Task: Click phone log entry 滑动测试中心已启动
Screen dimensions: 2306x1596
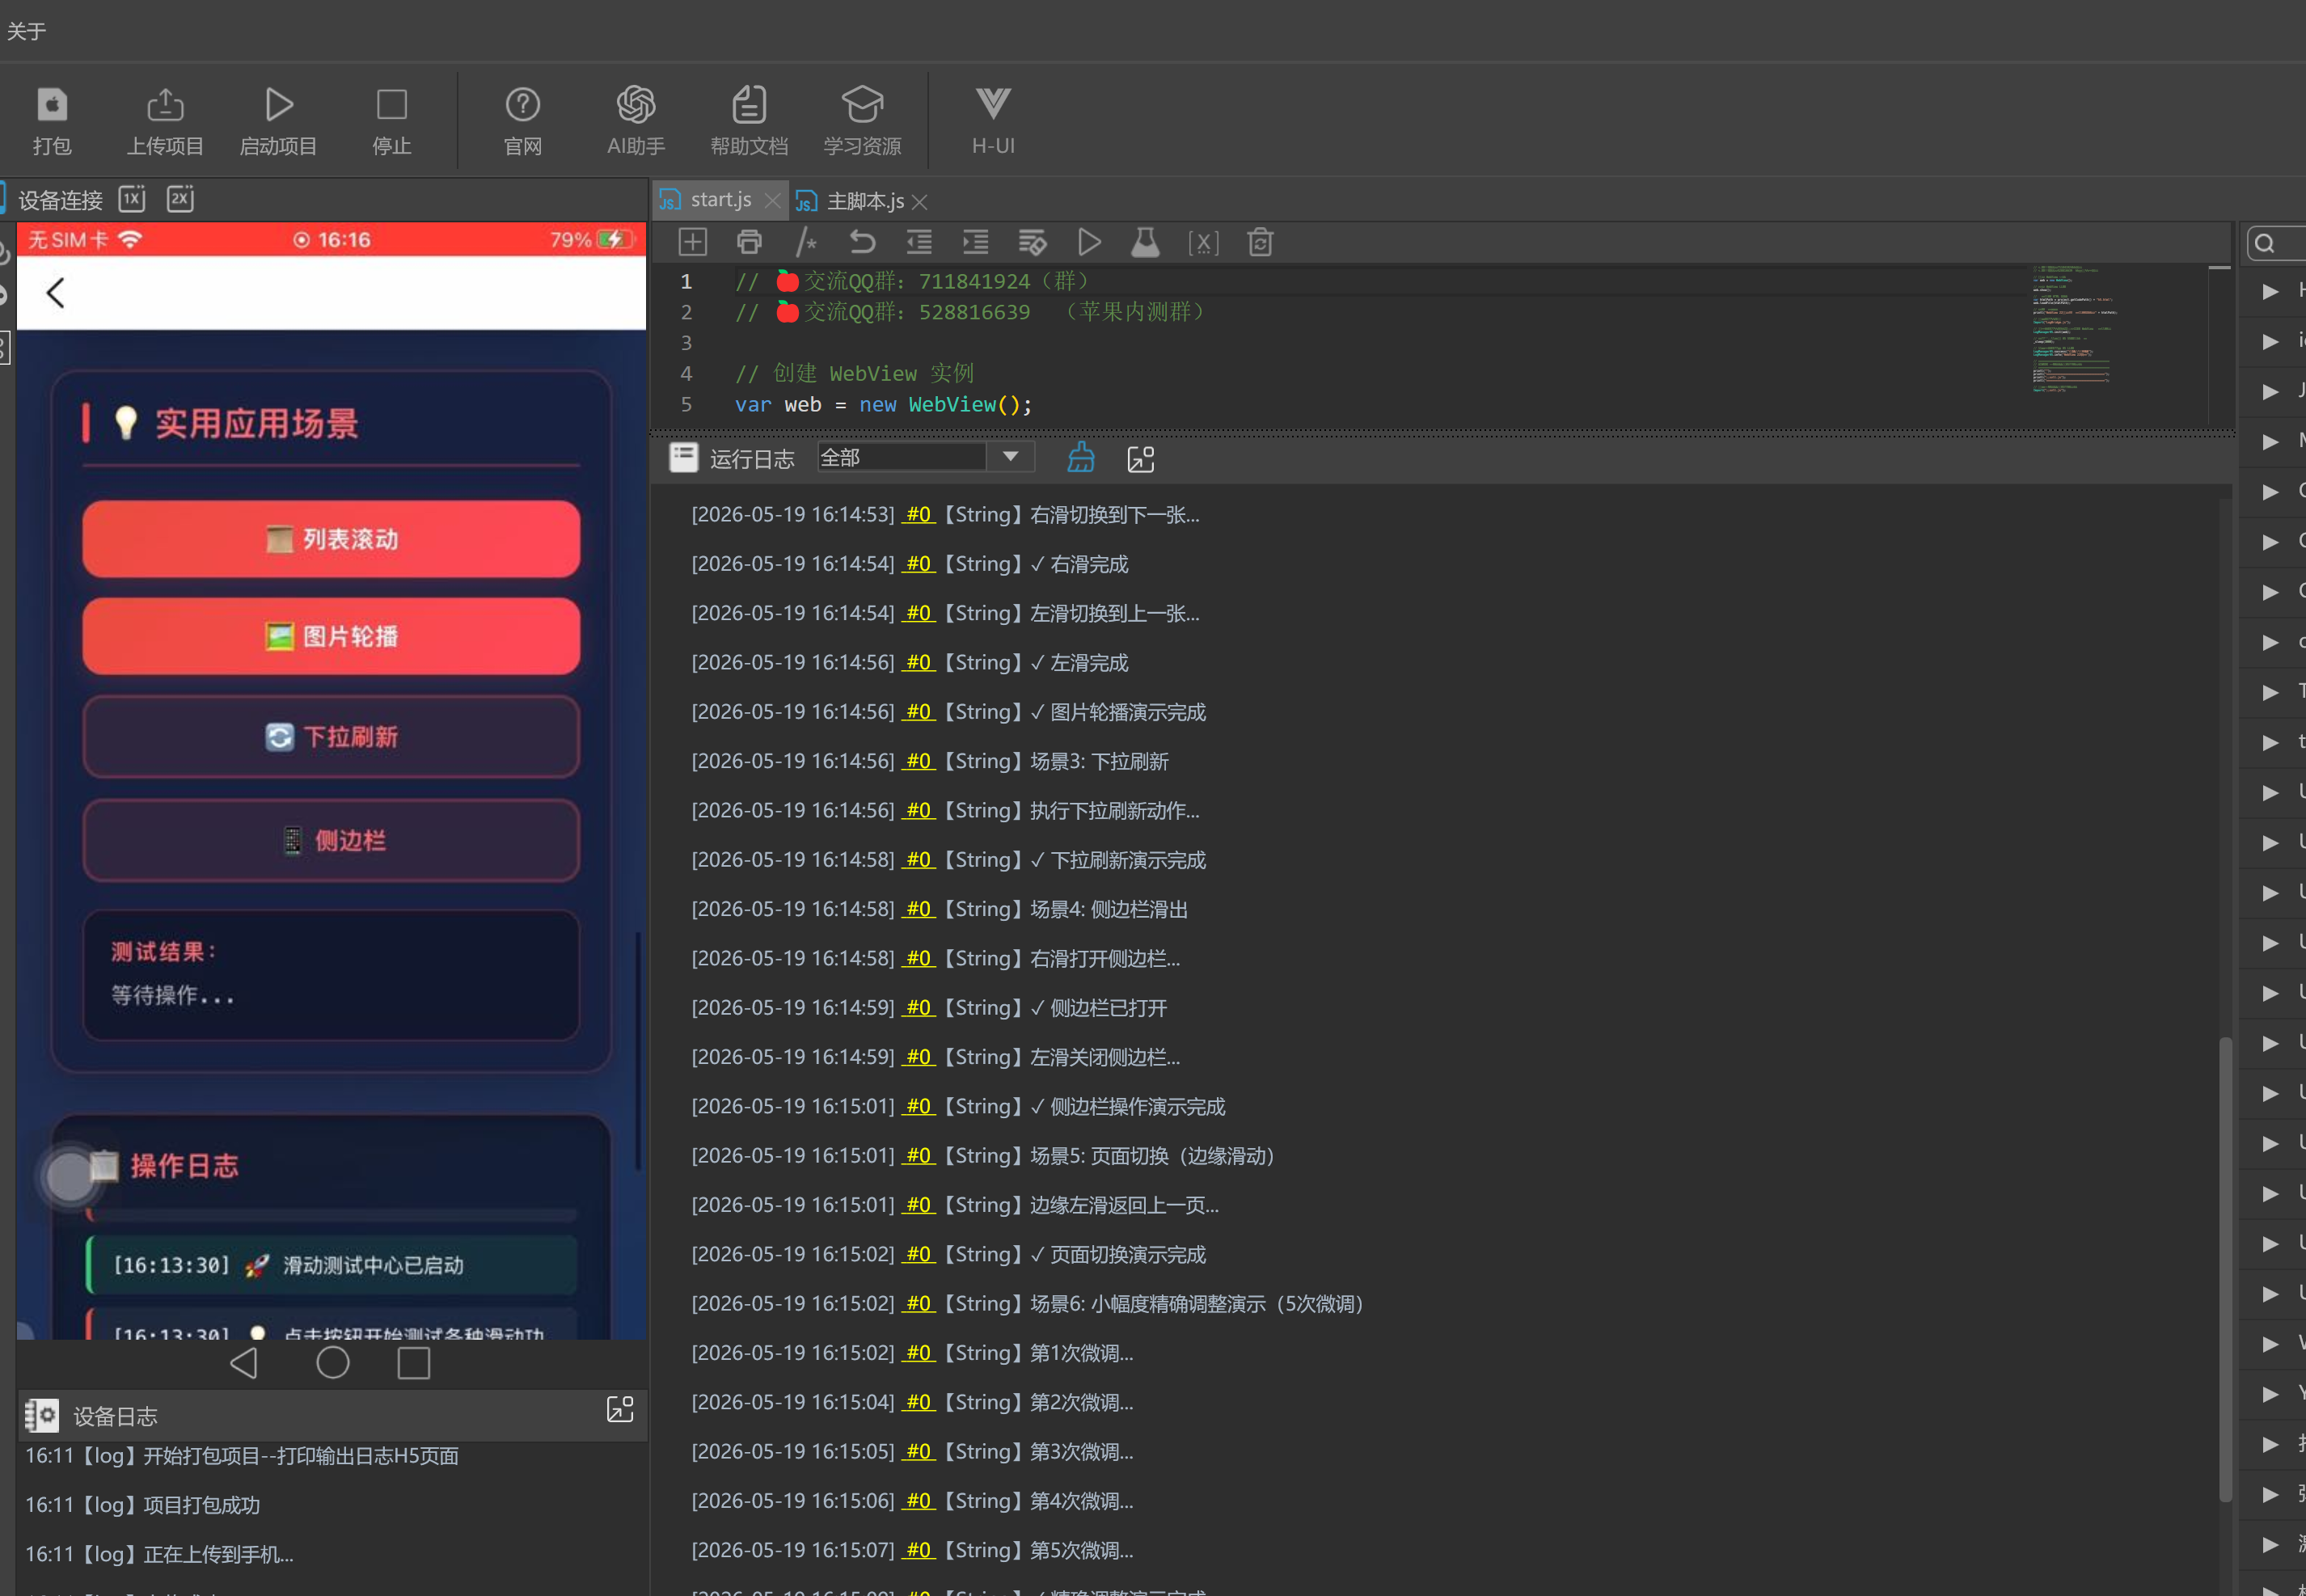Action: pos(331,1265)
